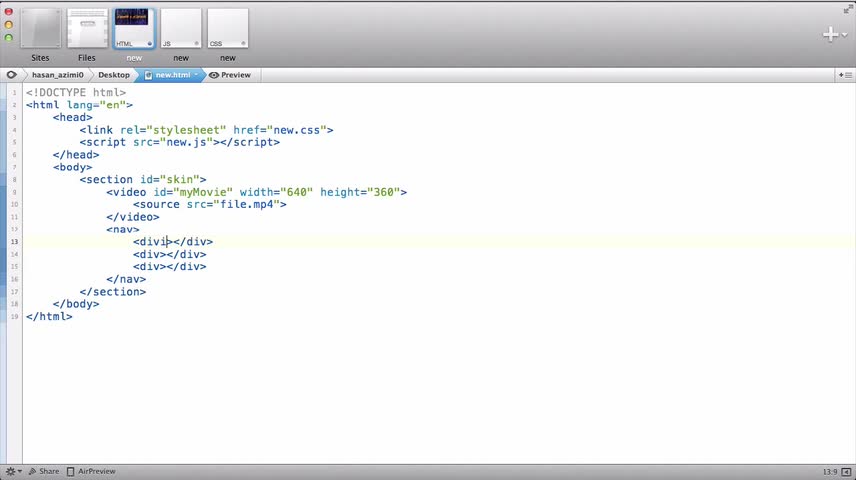Switch to the CSS new document tab
Viewport: 856px width, 480px height.
(x=228, y=28)
